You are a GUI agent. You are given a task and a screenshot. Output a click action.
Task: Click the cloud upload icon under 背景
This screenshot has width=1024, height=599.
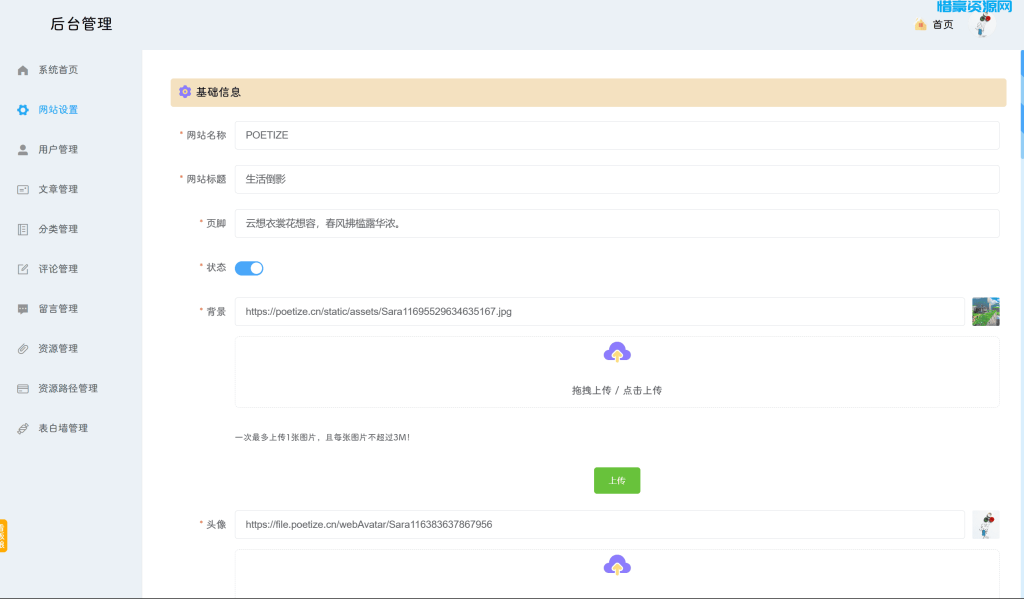617,353
